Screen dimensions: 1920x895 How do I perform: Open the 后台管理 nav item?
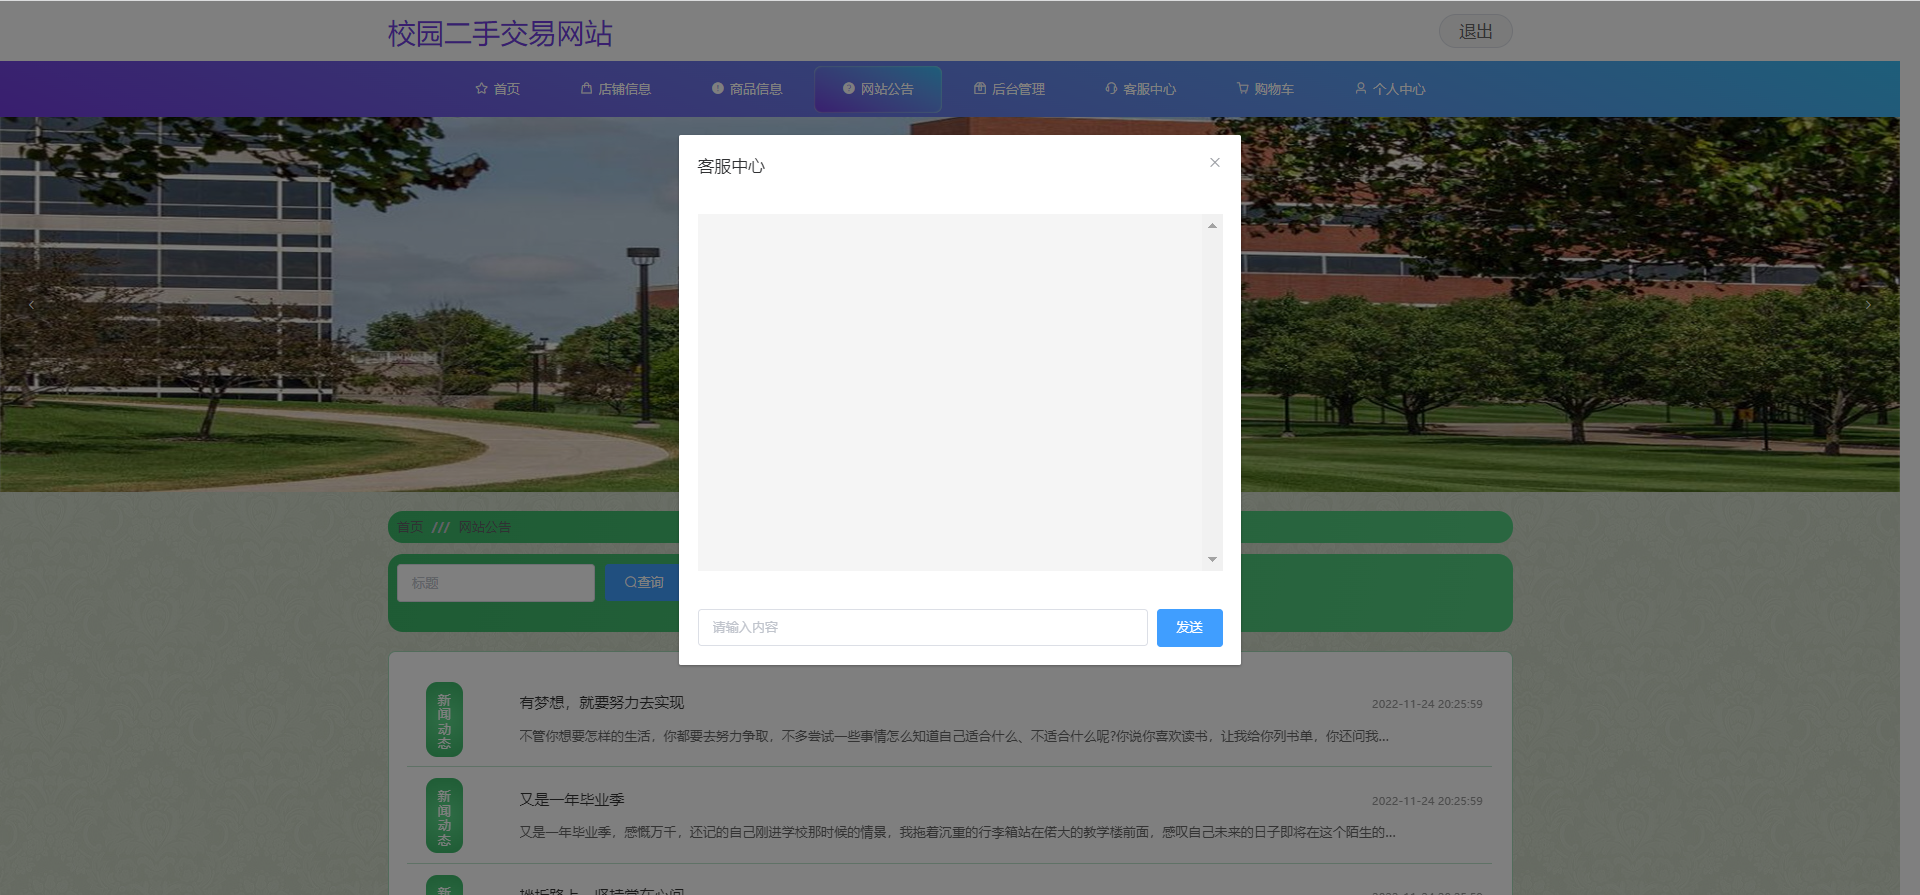[x=1008, y=89]
